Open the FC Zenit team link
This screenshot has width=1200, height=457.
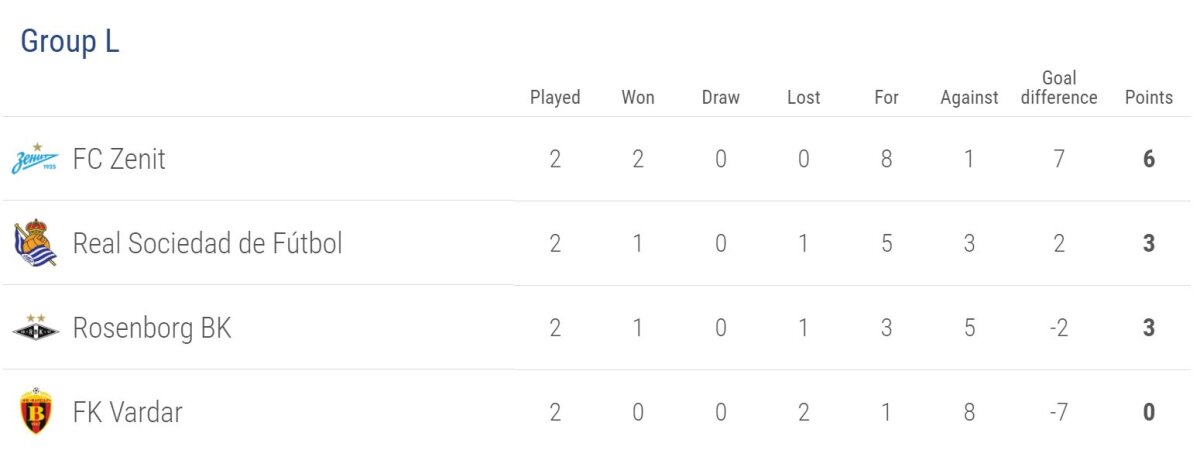(119, 159)
